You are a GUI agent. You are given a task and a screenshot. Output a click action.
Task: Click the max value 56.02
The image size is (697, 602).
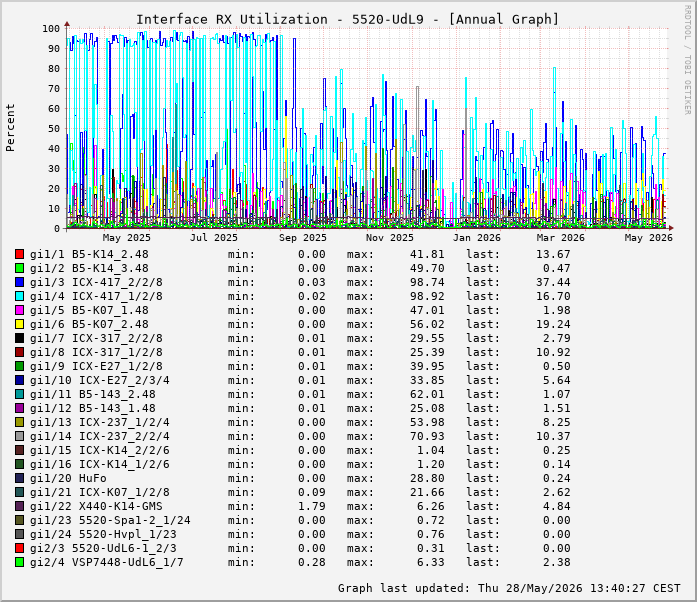coord(427,324)
